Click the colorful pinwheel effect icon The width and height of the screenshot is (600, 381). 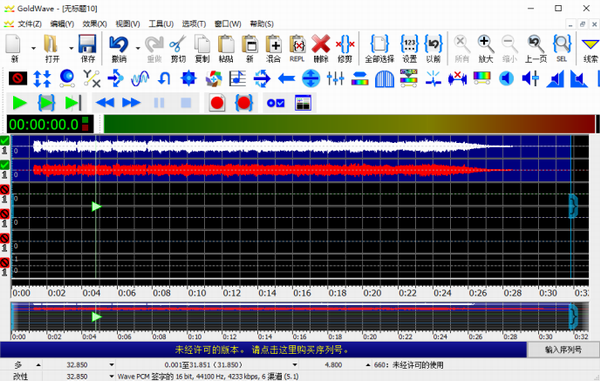click(x=213, y=78)
